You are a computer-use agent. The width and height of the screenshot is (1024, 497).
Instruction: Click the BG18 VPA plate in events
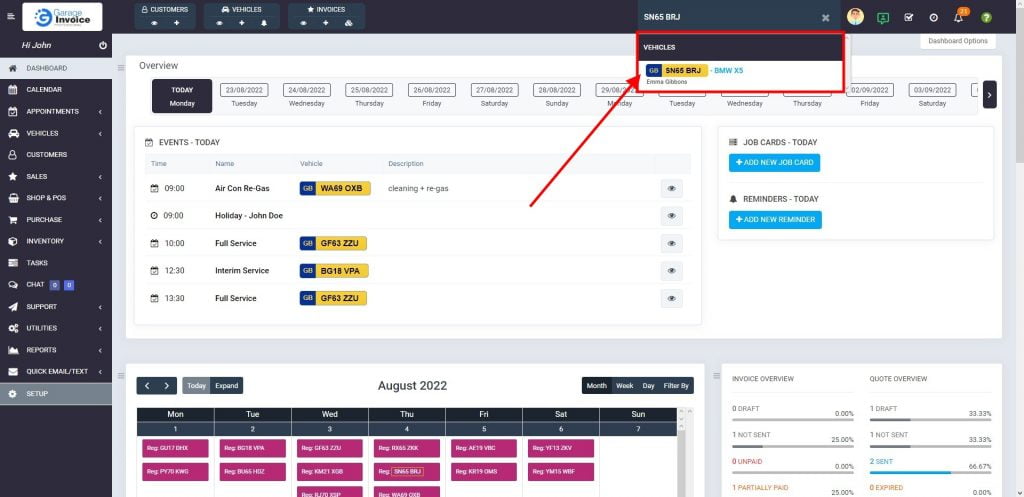click(x=334, y=270)
